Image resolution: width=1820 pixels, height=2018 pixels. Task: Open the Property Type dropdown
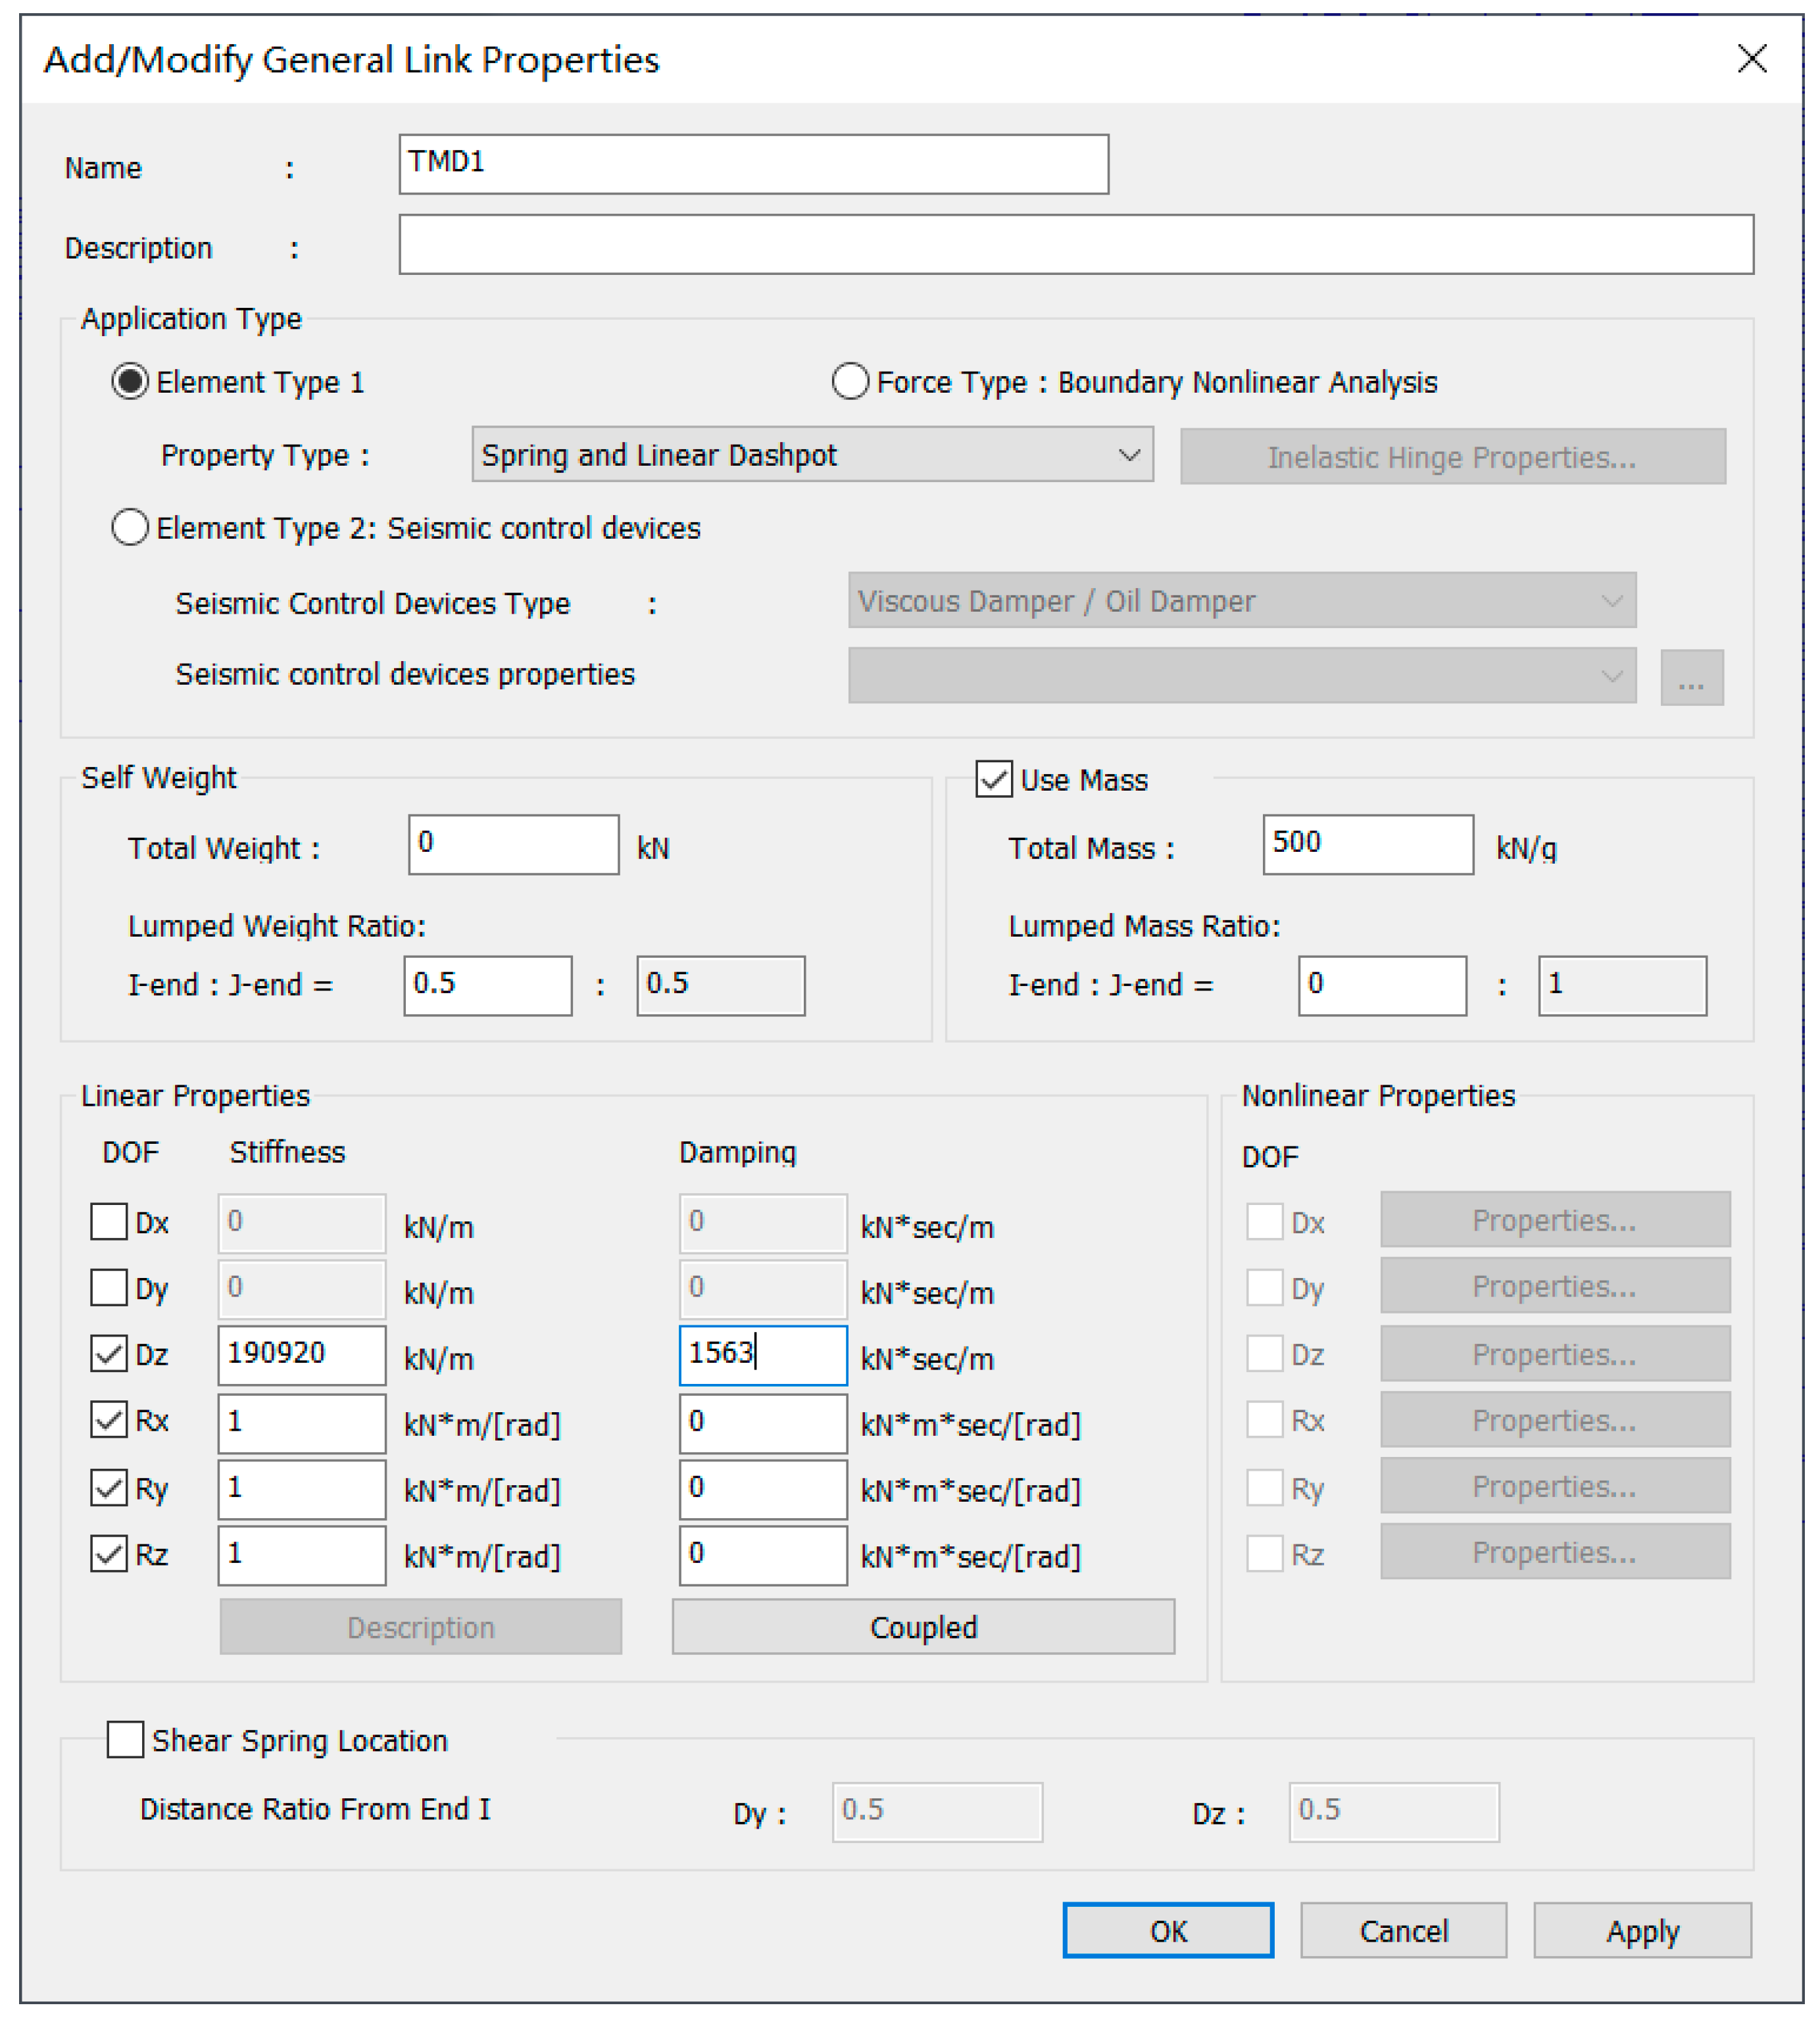tap(811, 455)
